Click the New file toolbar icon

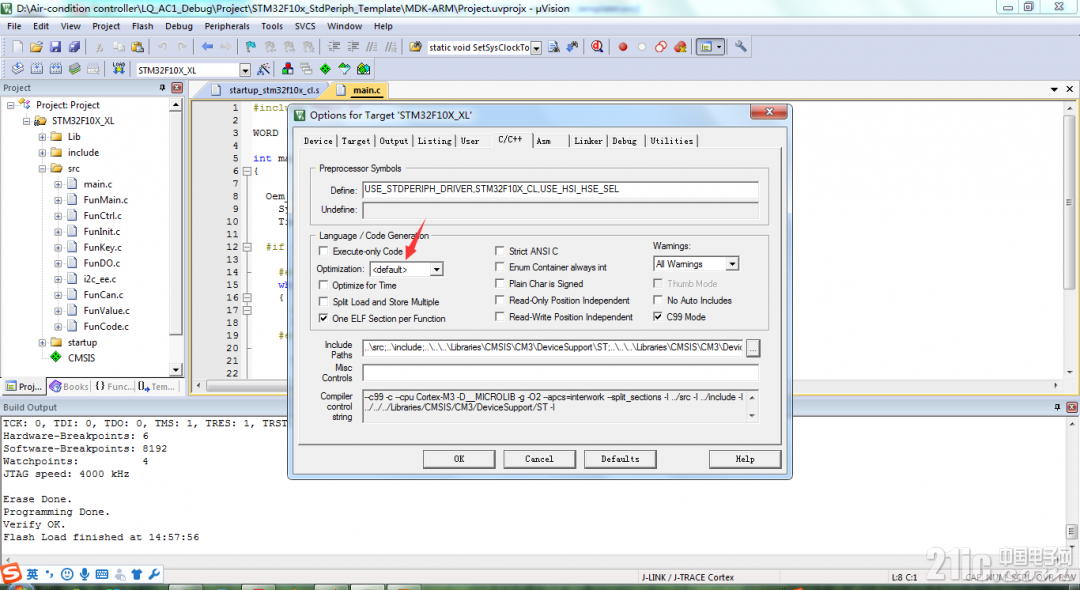coord(18,47)
